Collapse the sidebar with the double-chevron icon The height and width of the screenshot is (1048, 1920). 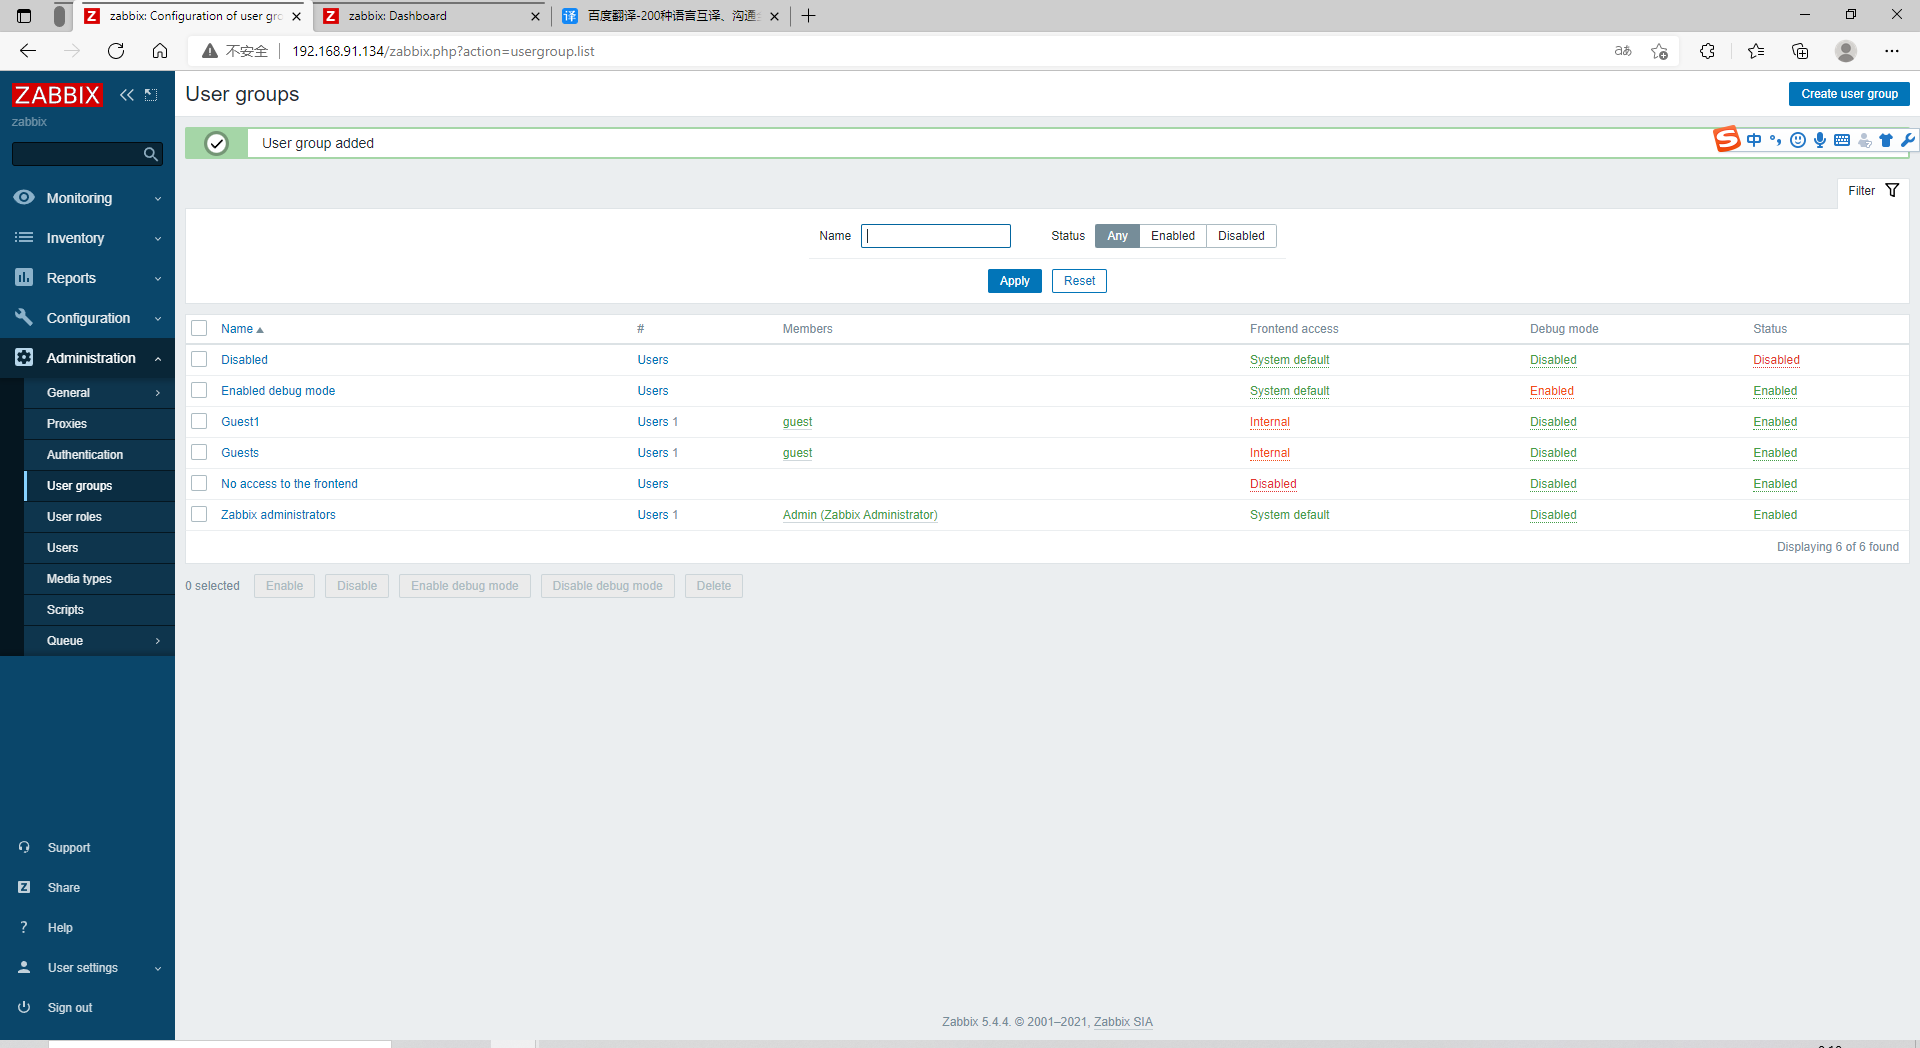127,95
